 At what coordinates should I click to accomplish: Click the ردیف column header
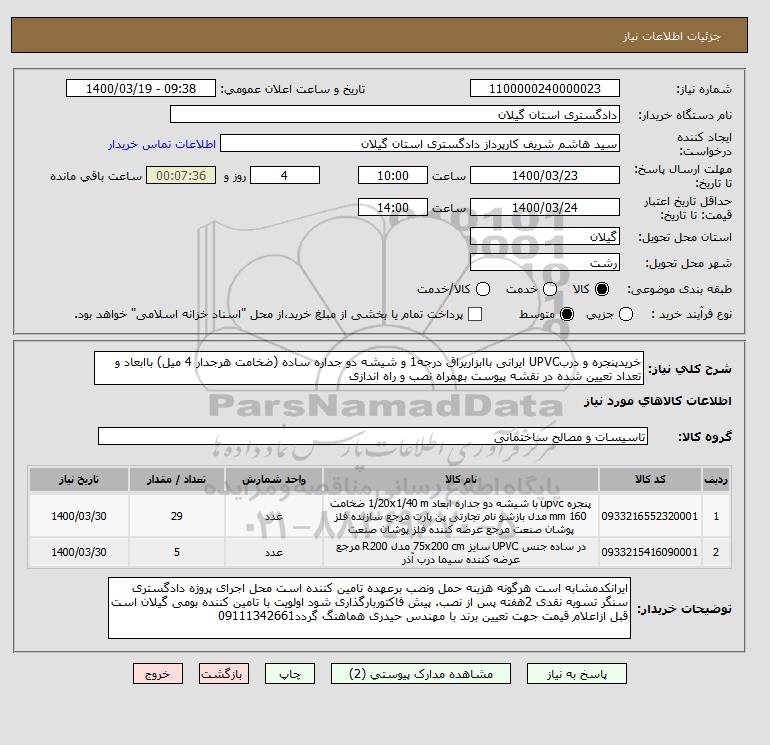(716, 479)
